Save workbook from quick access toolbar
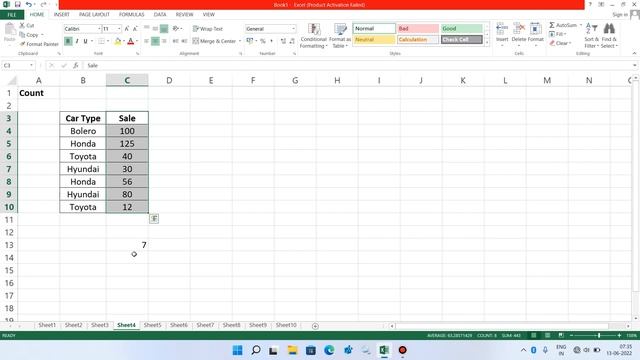Viewport: 640px width, 360px height. point(18,4)
